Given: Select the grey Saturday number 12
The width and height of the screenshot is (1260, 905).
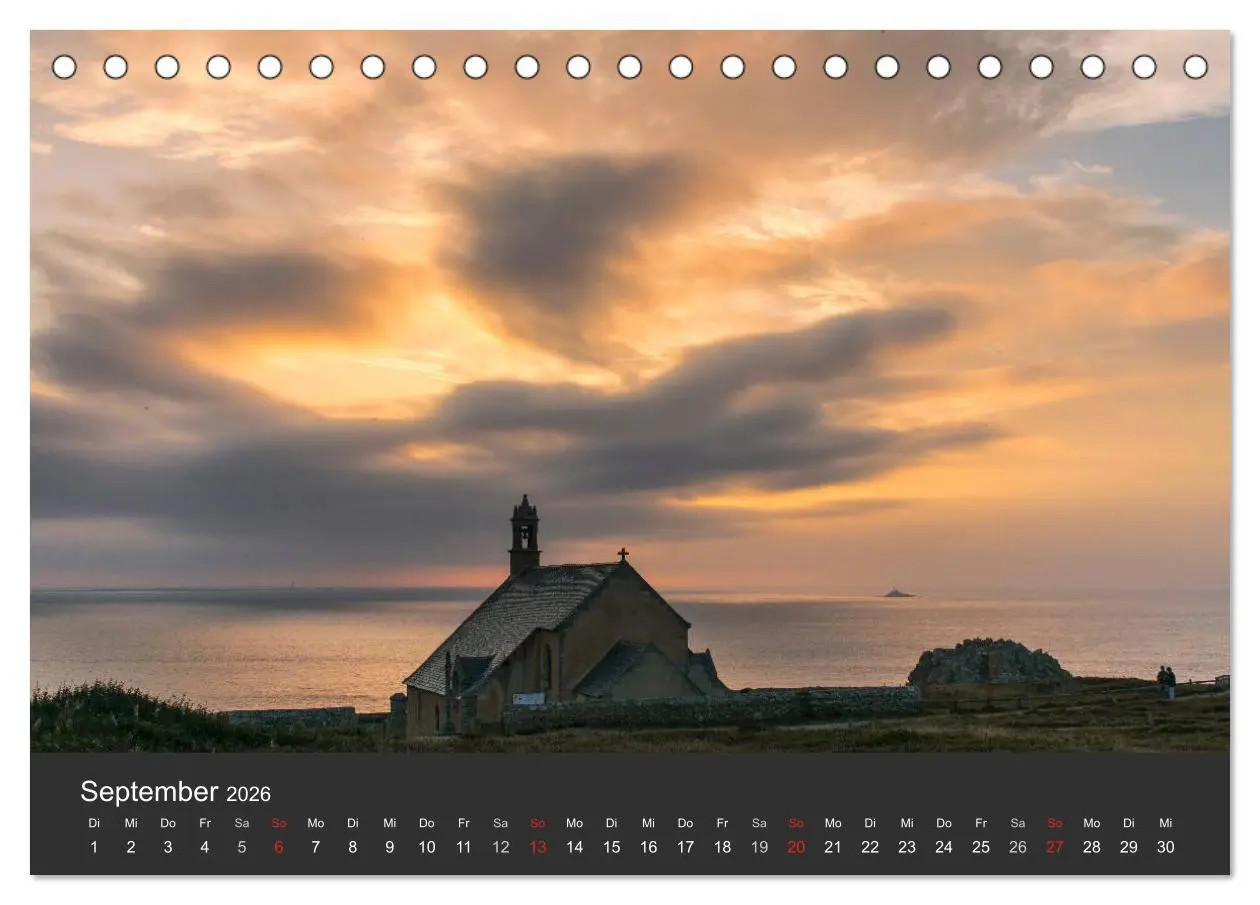Looking at the screenshot, I should point(501,847).
